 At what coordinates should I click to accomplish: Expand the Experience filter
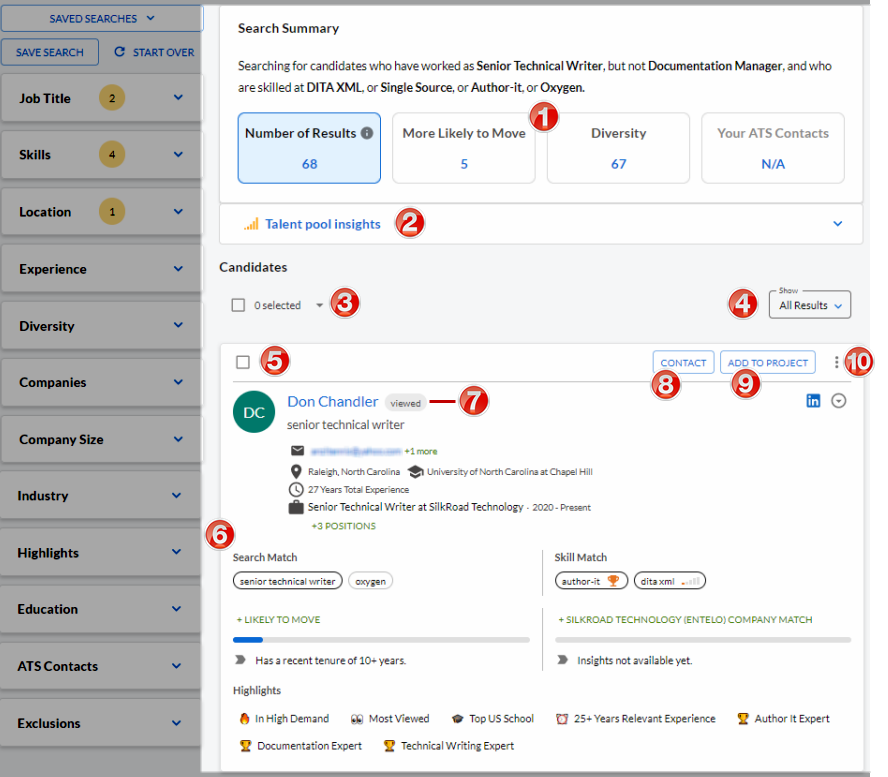click(101, 268)
